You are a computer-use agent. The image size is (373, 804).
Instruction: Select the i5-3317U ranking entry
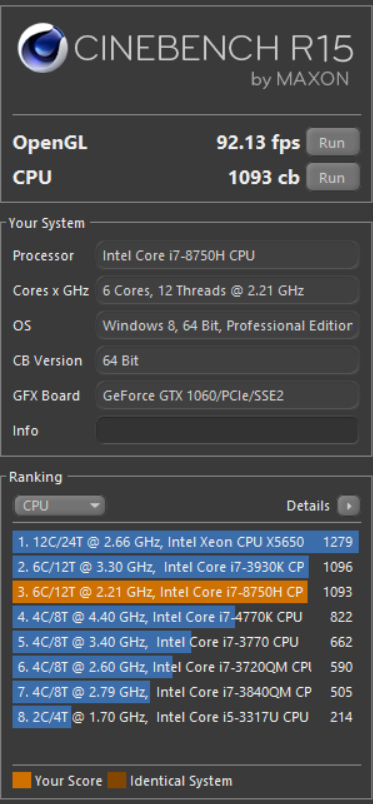click(x=186, y=717)
